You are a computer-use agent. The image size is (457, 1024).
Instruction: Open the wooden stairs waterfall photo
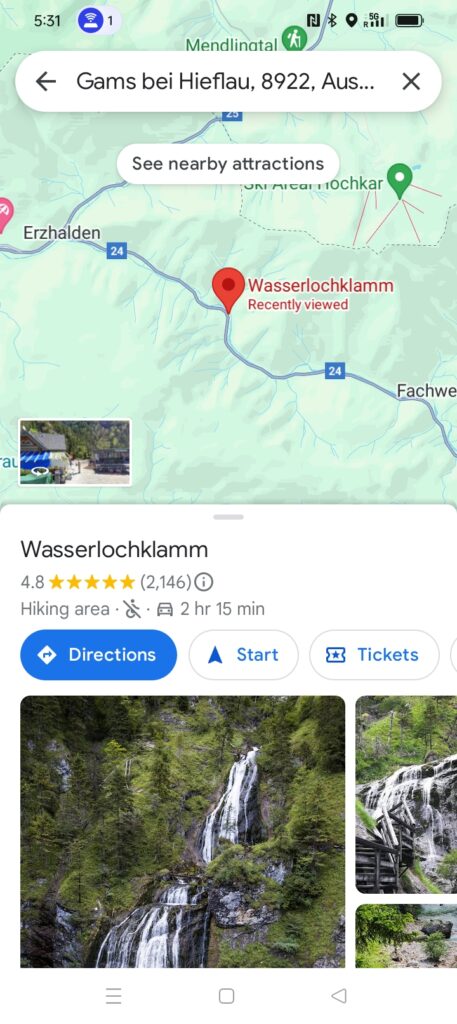[406, 794]
